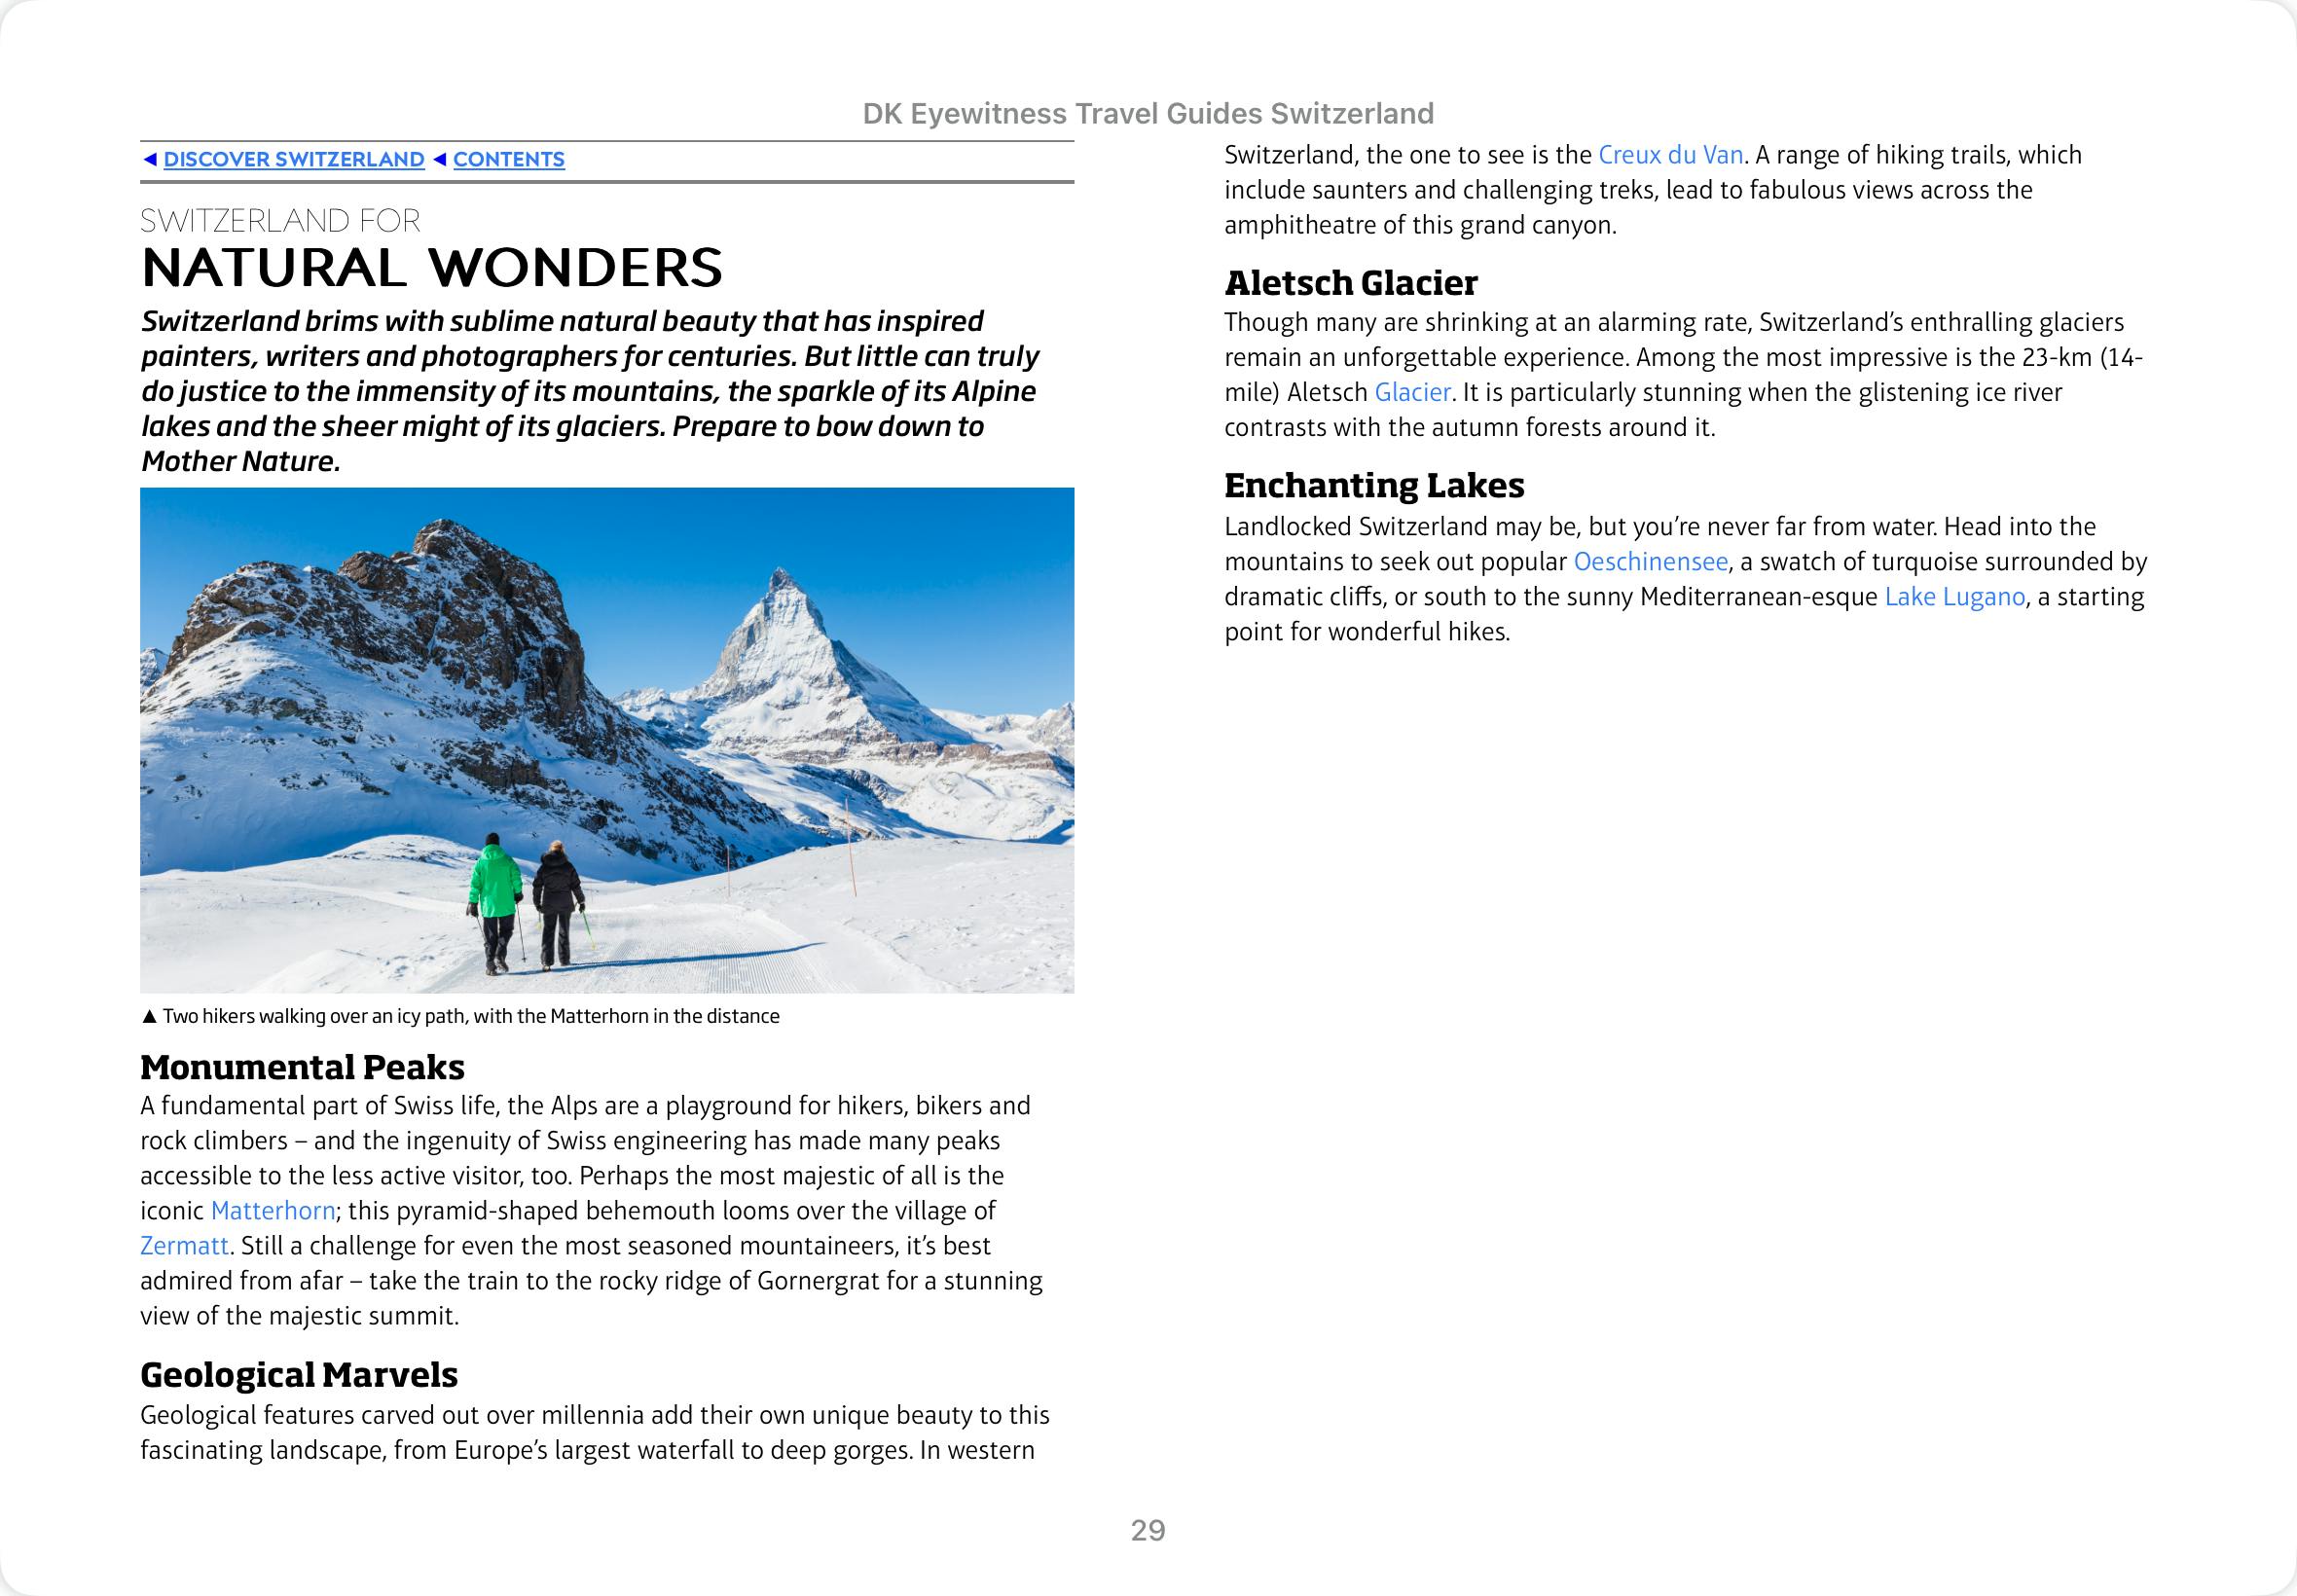Click the Natural Wonders main title
Screen dimensions: 2297x1596
(x=431, y=267)
